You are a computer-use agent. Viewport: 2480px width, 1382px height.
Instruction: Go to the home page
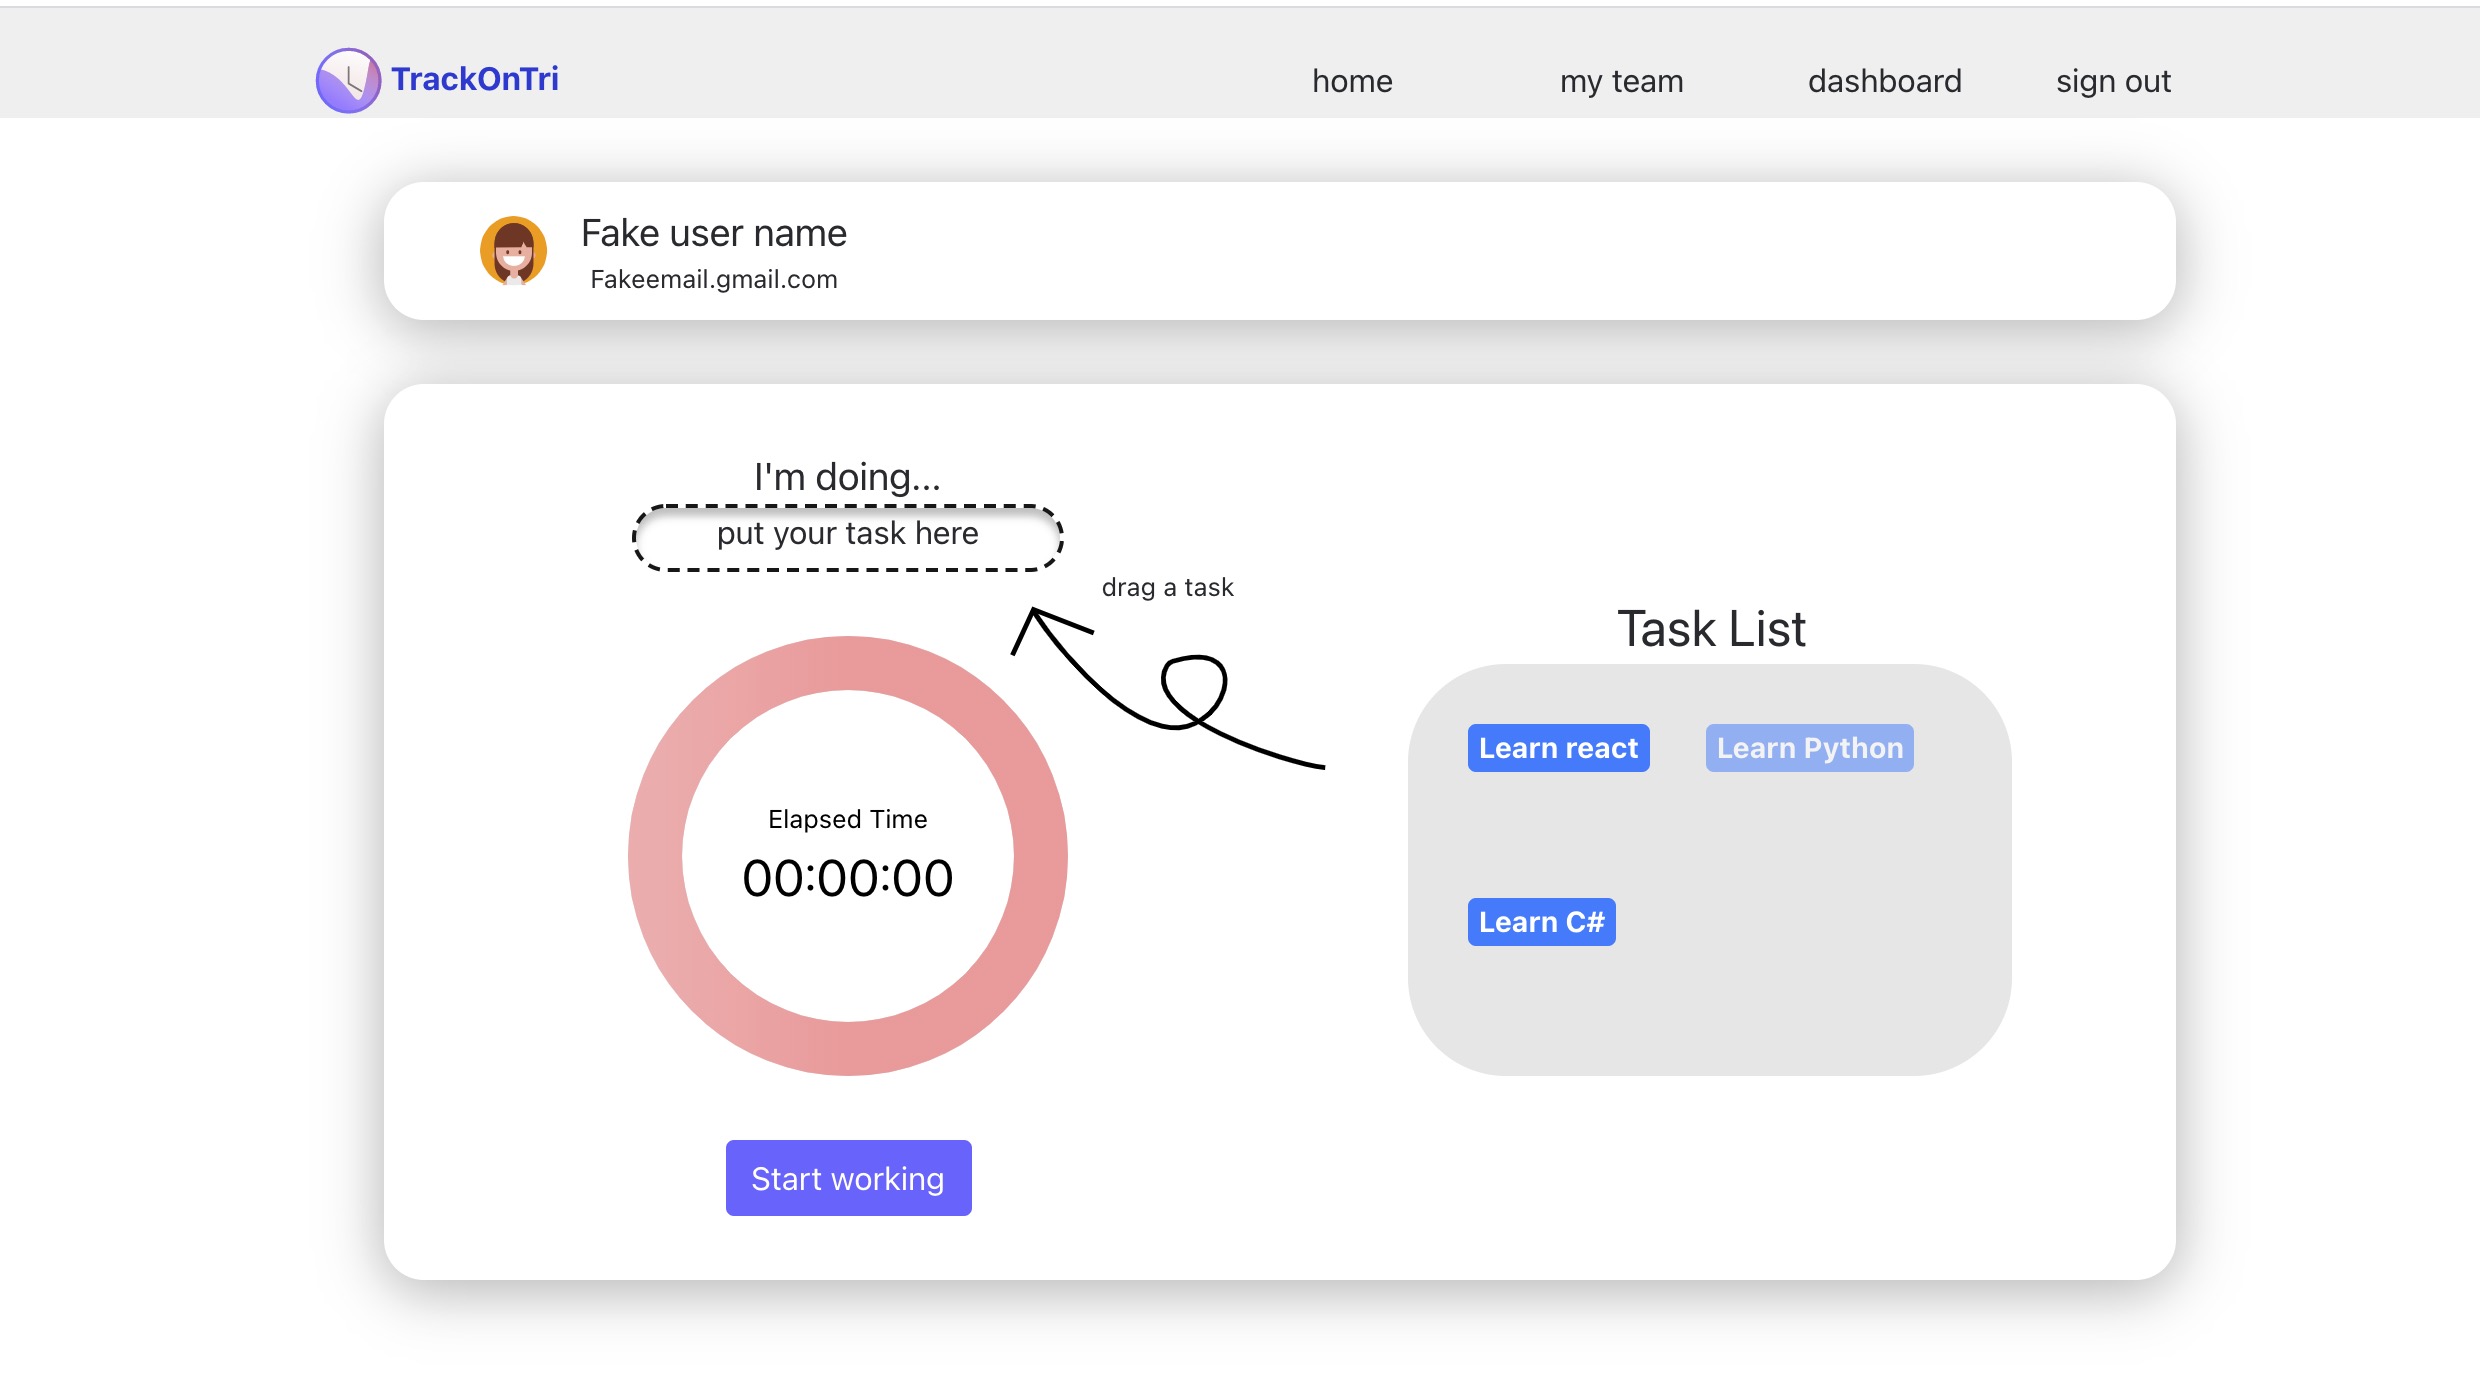pyautogui.click(x=1352, y=81)
